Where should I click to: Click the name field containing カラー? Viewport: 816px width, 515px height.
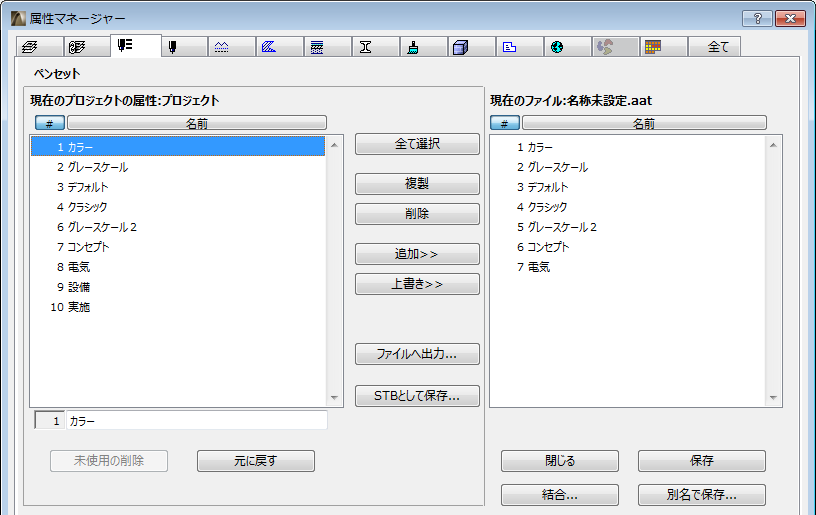point(197,420)
